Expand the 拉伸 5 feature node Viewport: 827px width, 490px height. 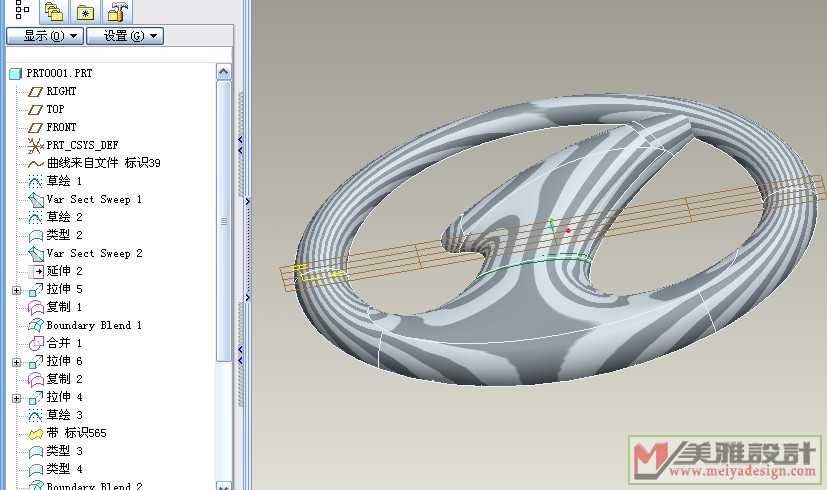[16, 290]
